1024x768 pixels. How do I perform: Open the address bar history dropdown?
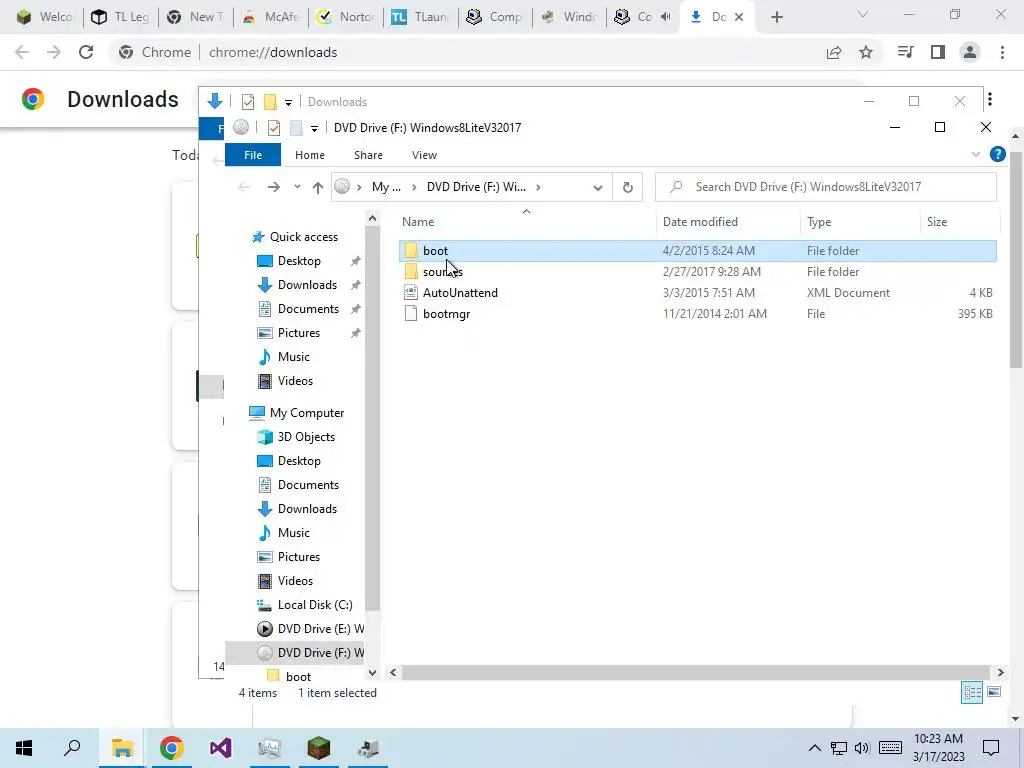(x=598, y=187)
